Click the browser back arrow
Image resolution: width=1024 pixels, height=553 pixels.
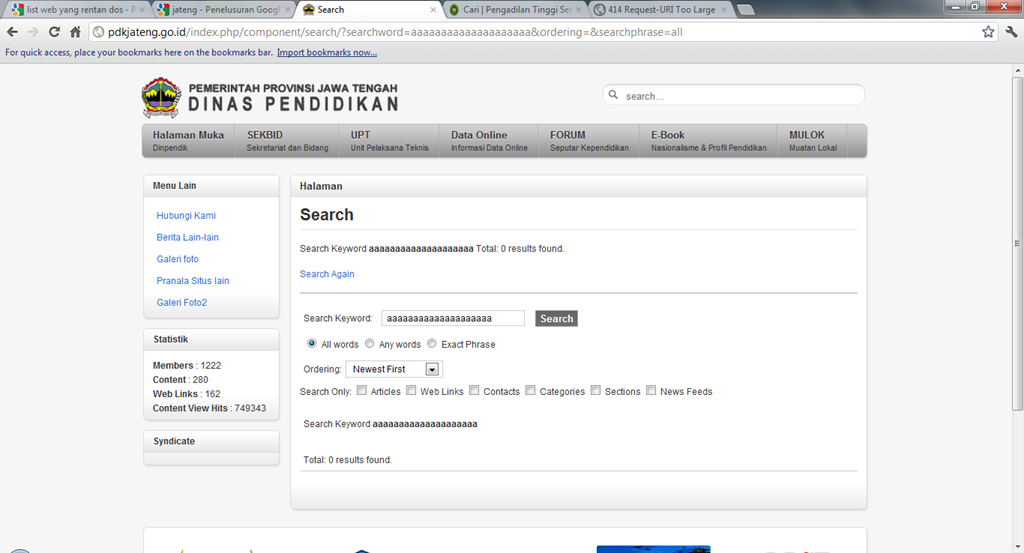click(12, 32)
